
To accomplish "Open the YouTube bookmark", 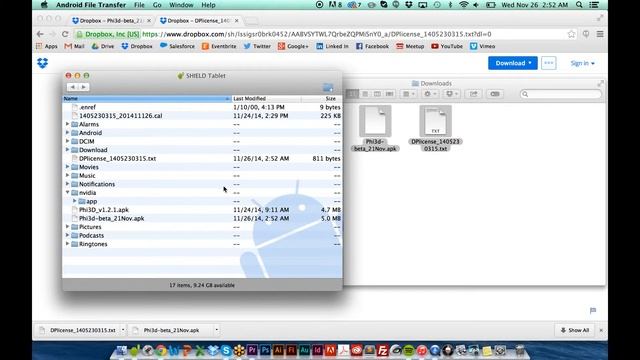I will (447, 46).
